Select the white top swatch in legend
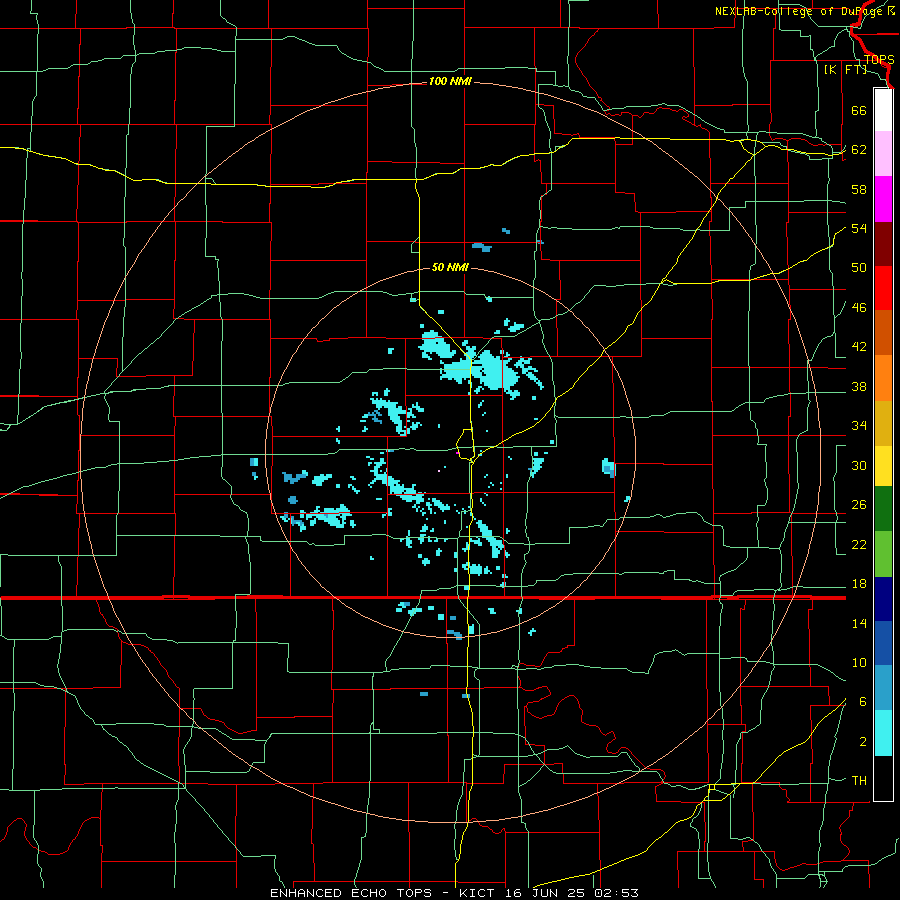Screen dimensions: 900x900 (883, 110)
